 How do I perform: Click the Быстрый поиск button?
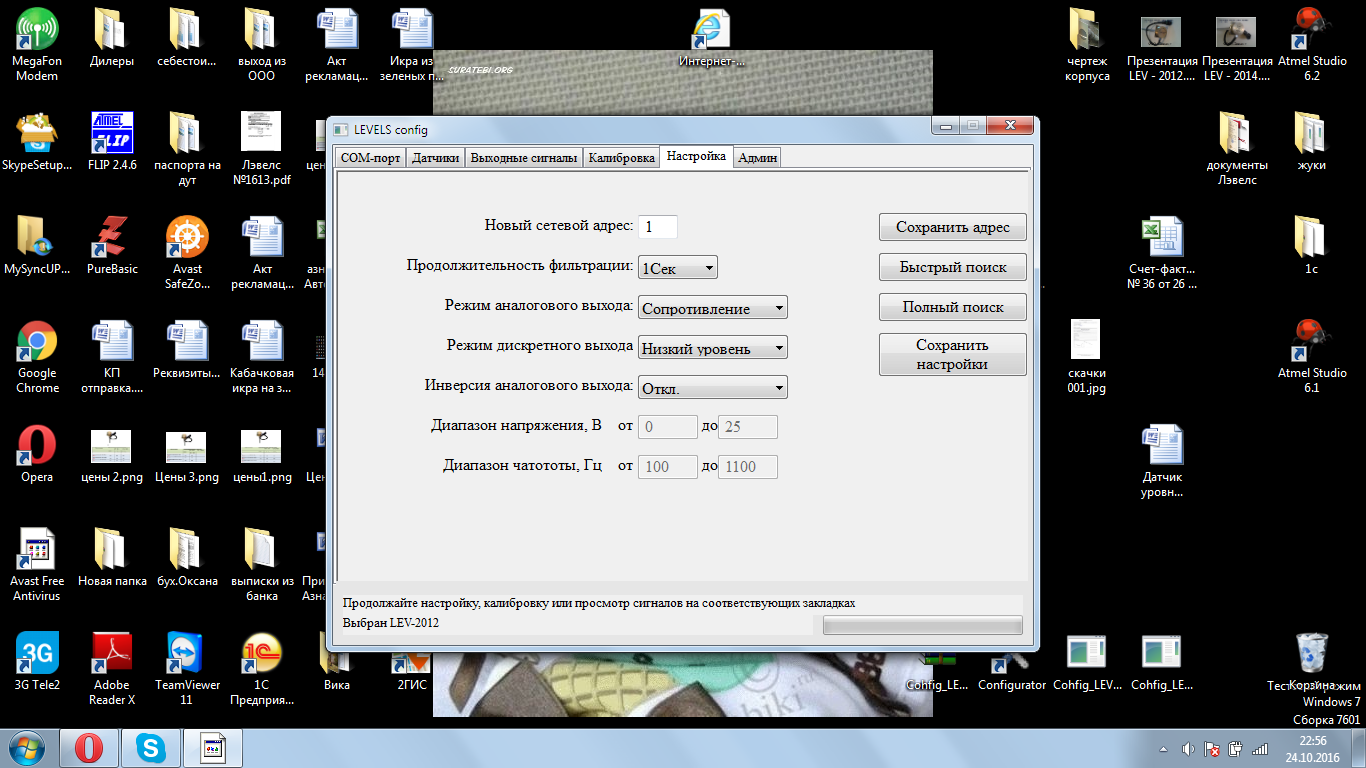(x=952, y=267)
